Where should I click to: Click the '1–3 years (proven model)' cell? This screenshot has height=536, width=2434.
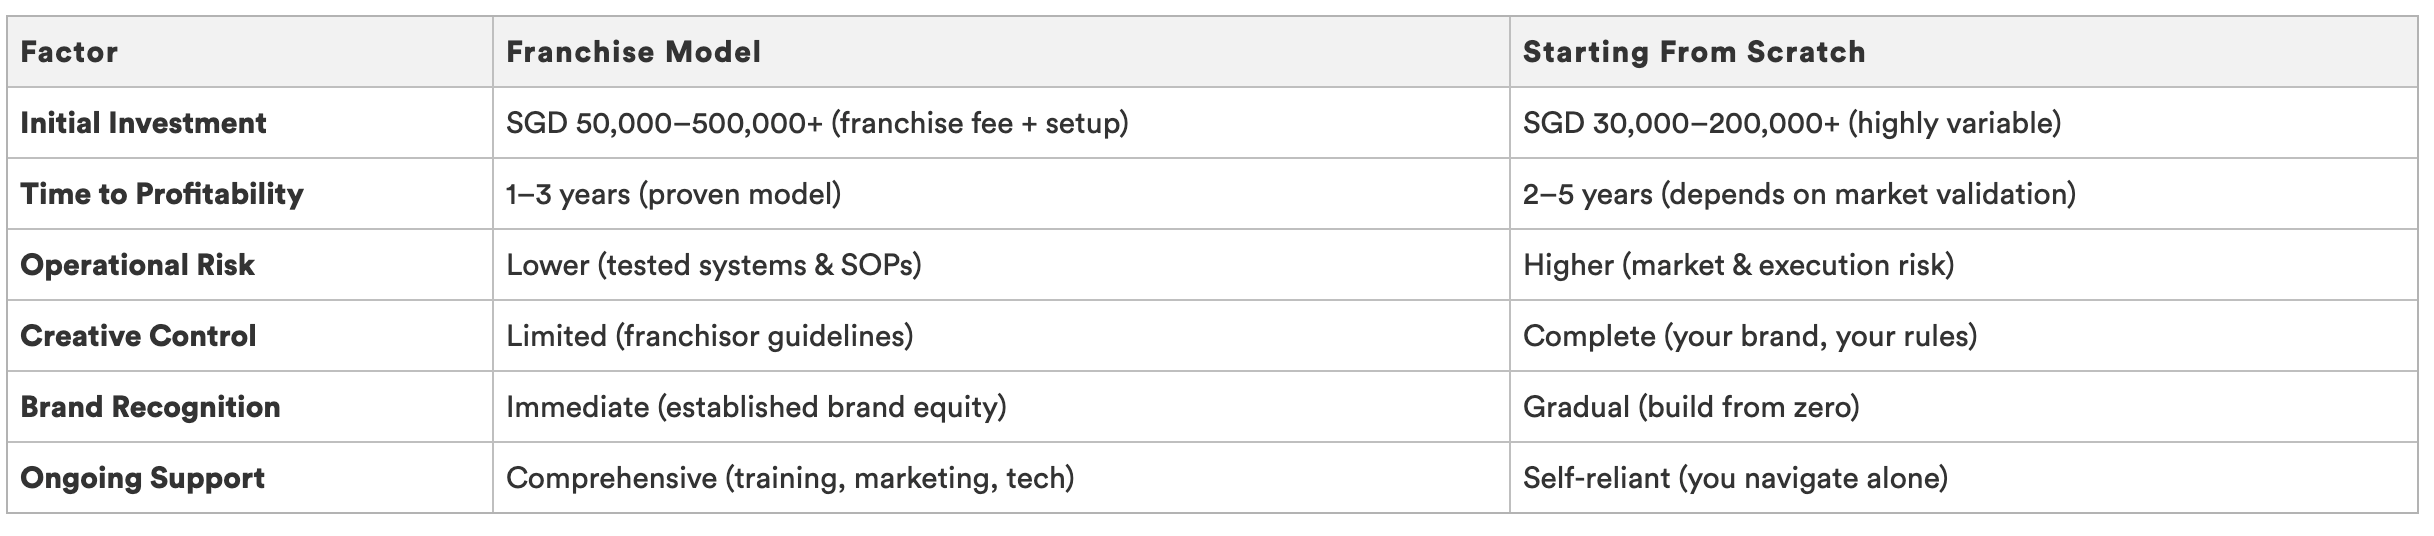click(x=673, y=194)
